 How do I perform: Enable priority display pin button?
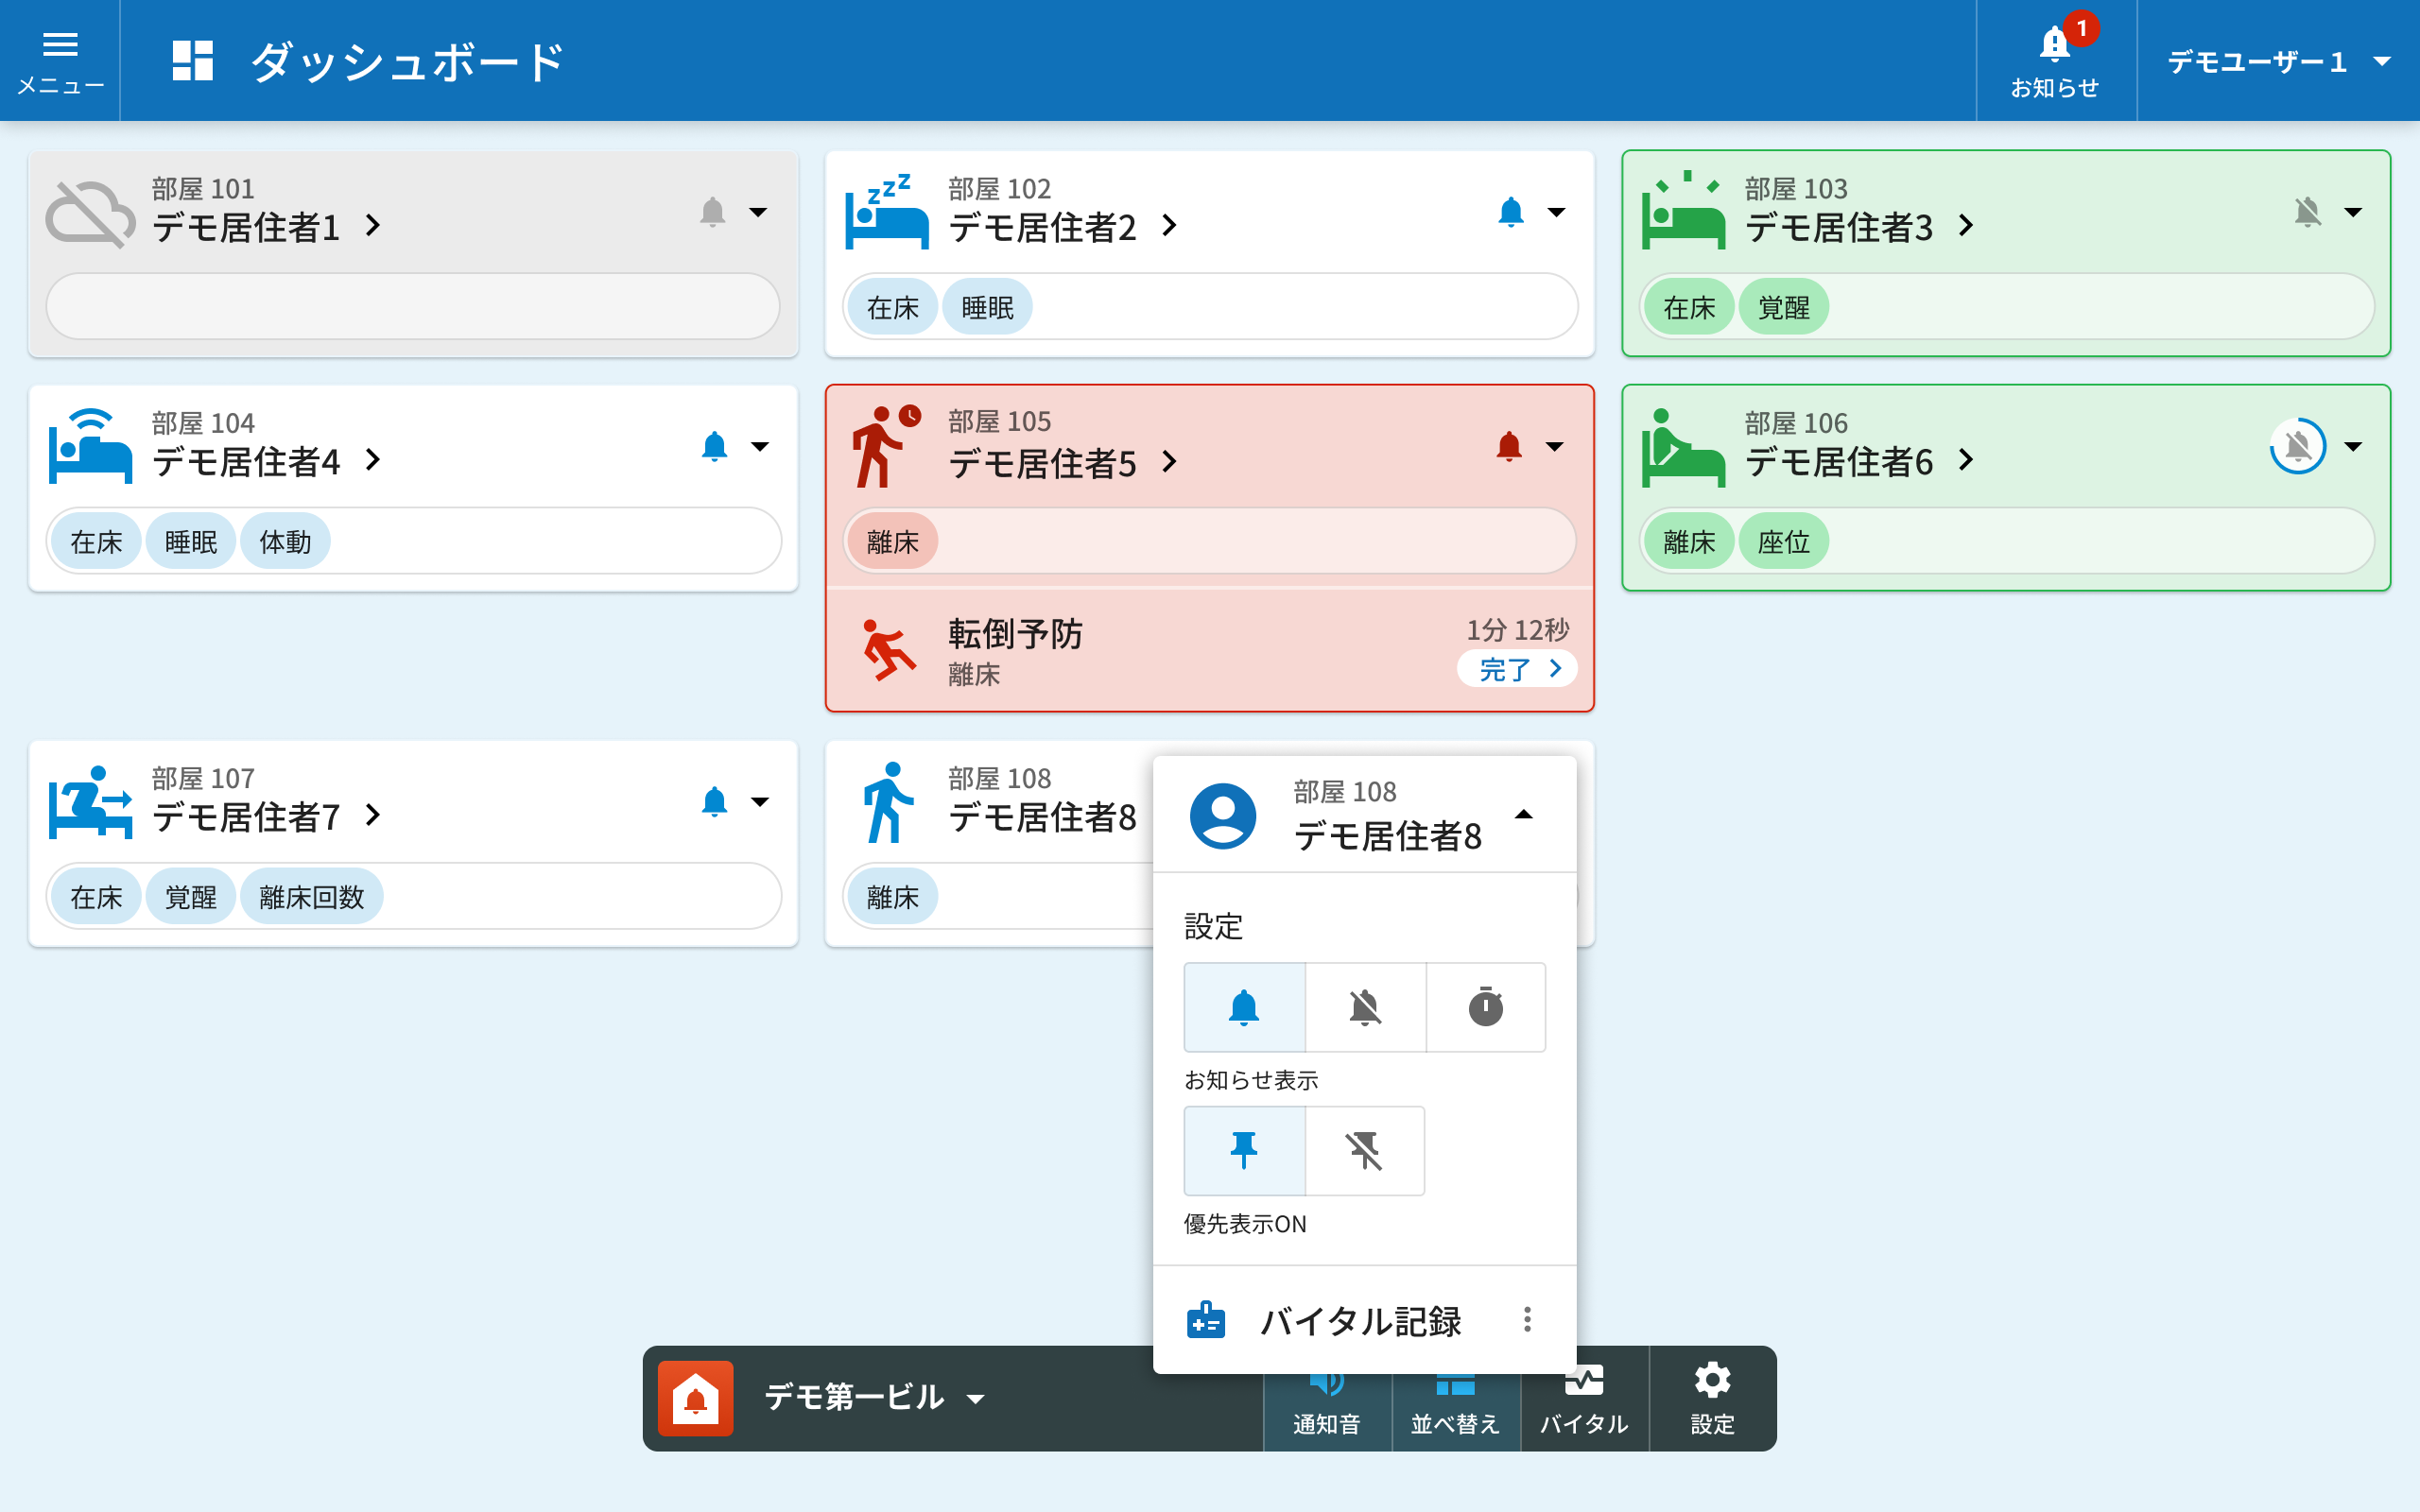pos(1244,1150)
